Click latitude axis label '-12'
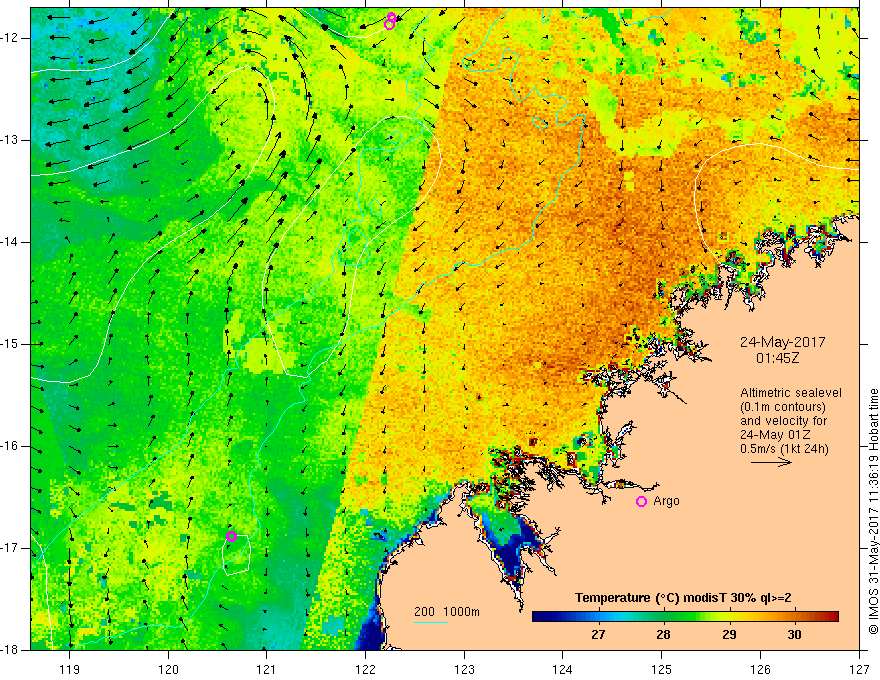880x680 pixels. click(x=11, y=38)
